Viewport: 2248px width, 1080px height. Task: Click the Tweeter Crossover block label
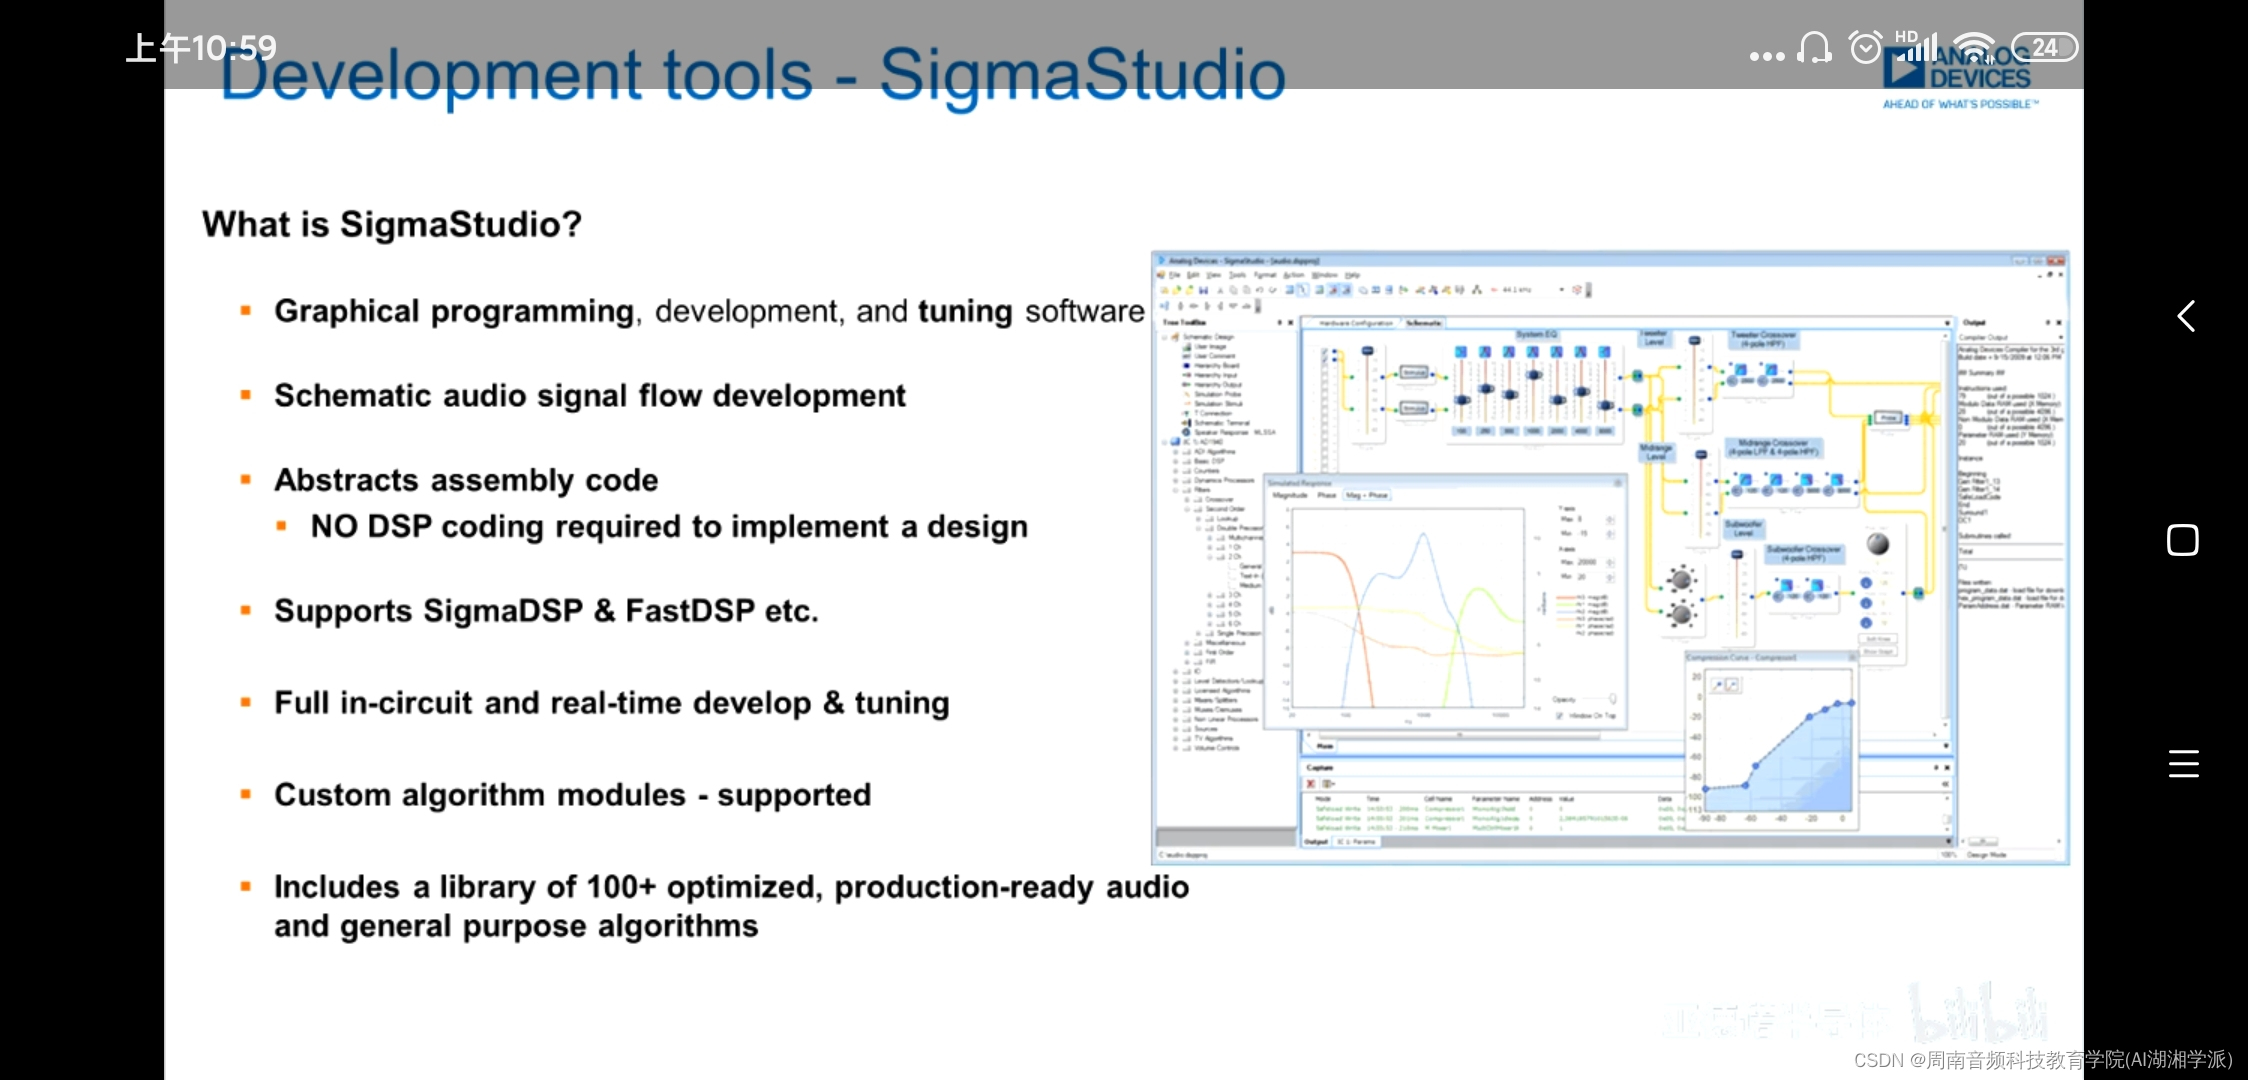[x=1764, y=339]
